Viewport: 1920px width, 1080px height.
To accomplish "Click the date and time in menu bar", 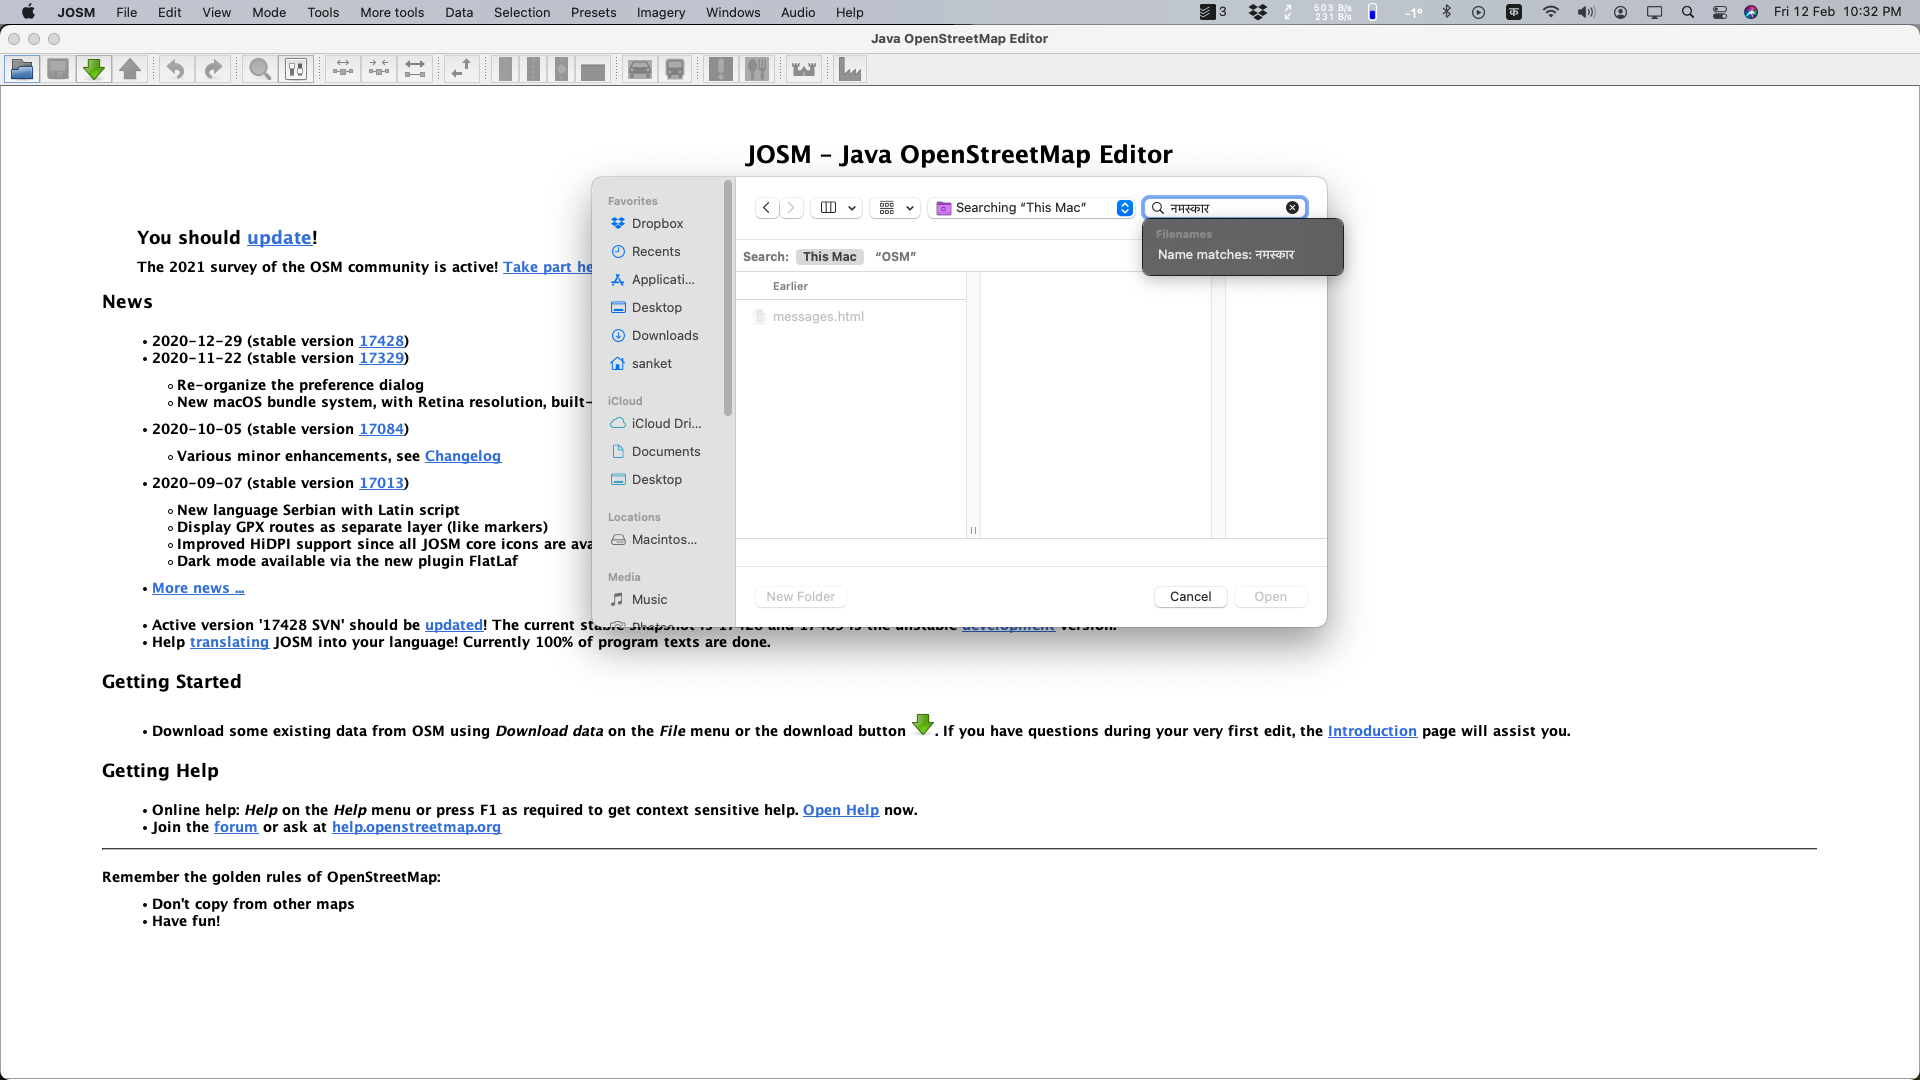I will point(1838,12).
